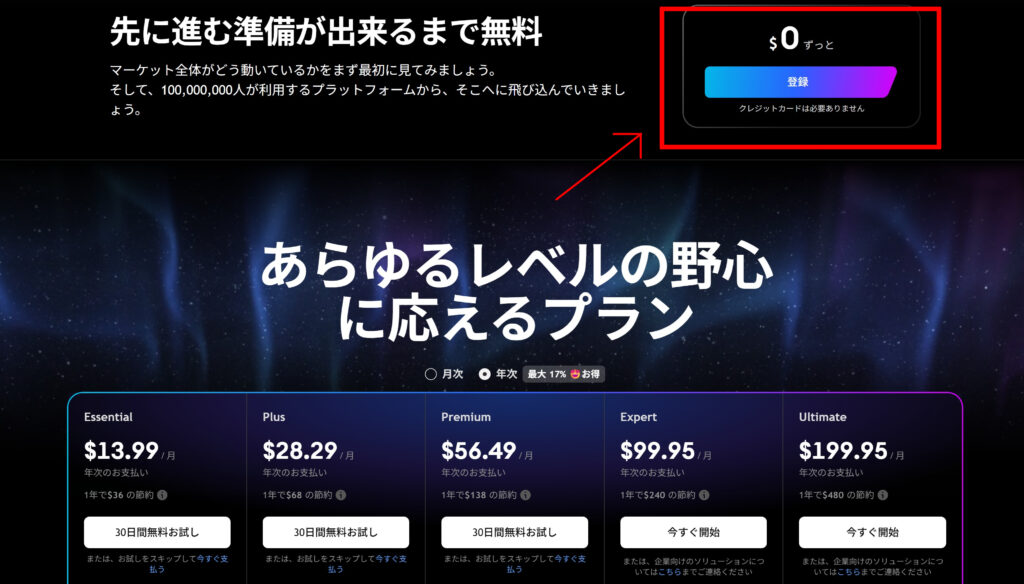The width and height of the screenshot is (1024, 584).
Task: Start Premium 30日間無料お試し trial
Action: pyautogui.click(x=515, y=532)
